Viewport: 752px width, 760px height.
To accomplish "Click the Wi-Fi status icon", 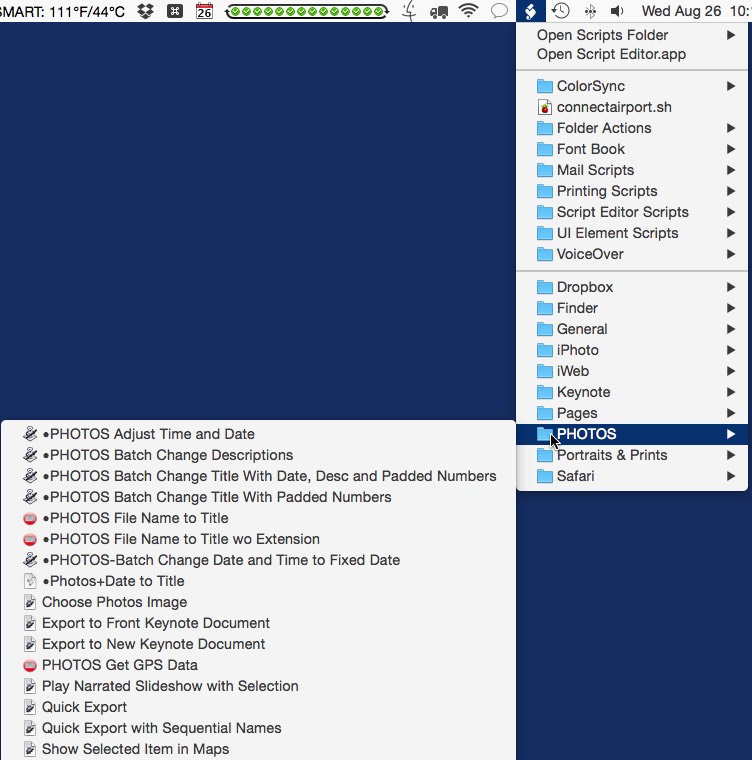I will (468, 10).
